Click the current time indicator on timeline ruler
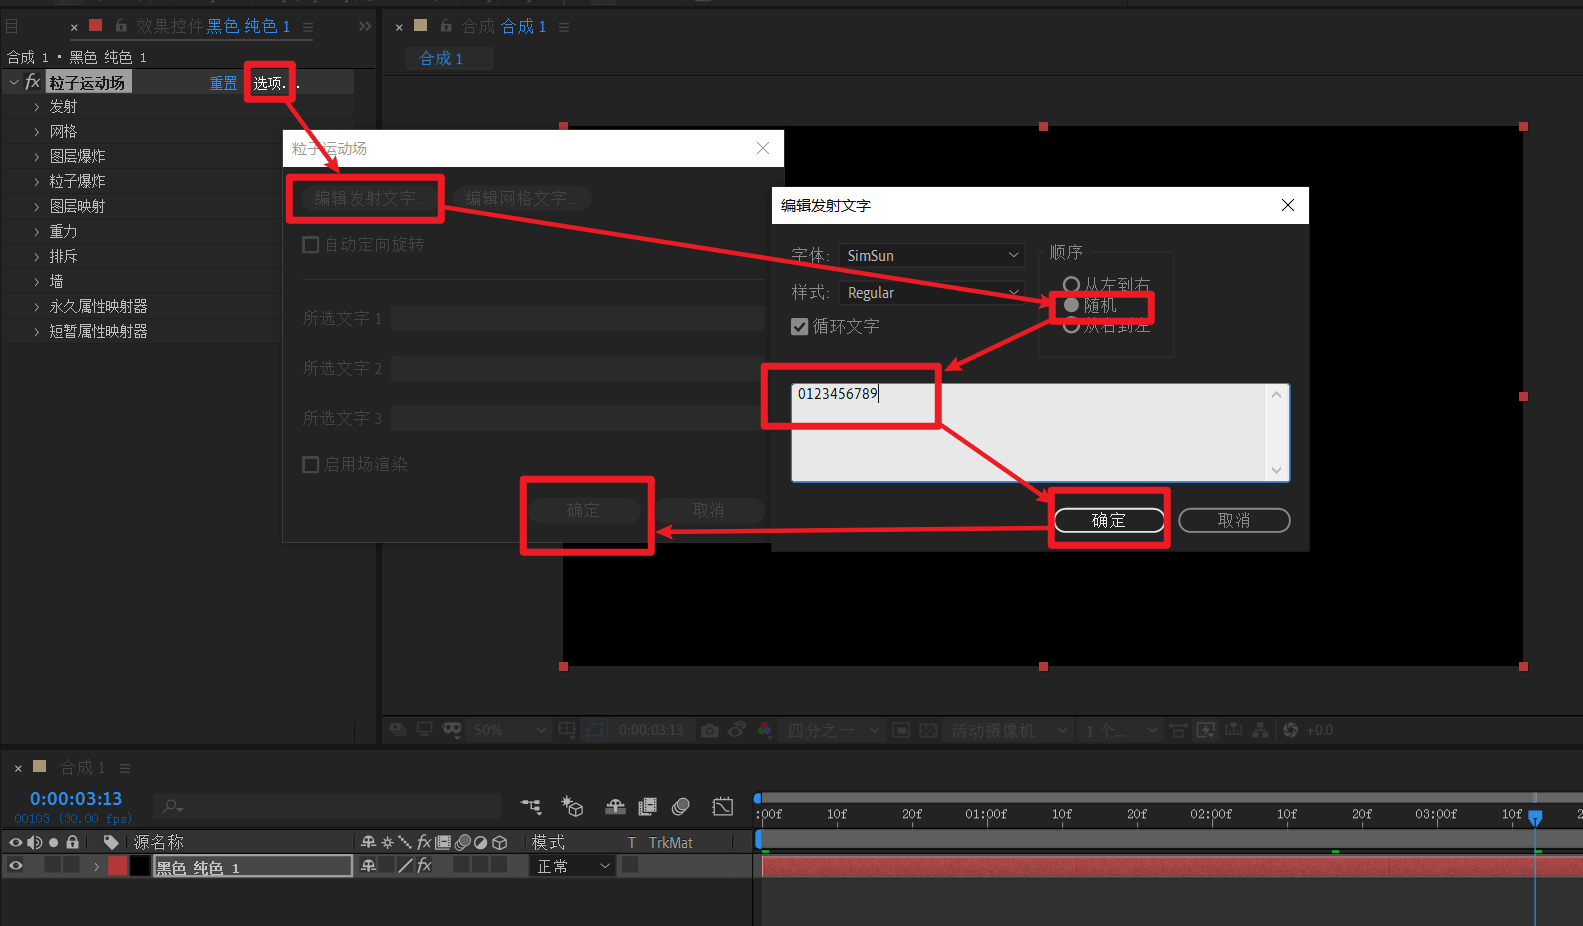Image resolution: width=1583 pixels, height=926 pixels. [1535, 817]
